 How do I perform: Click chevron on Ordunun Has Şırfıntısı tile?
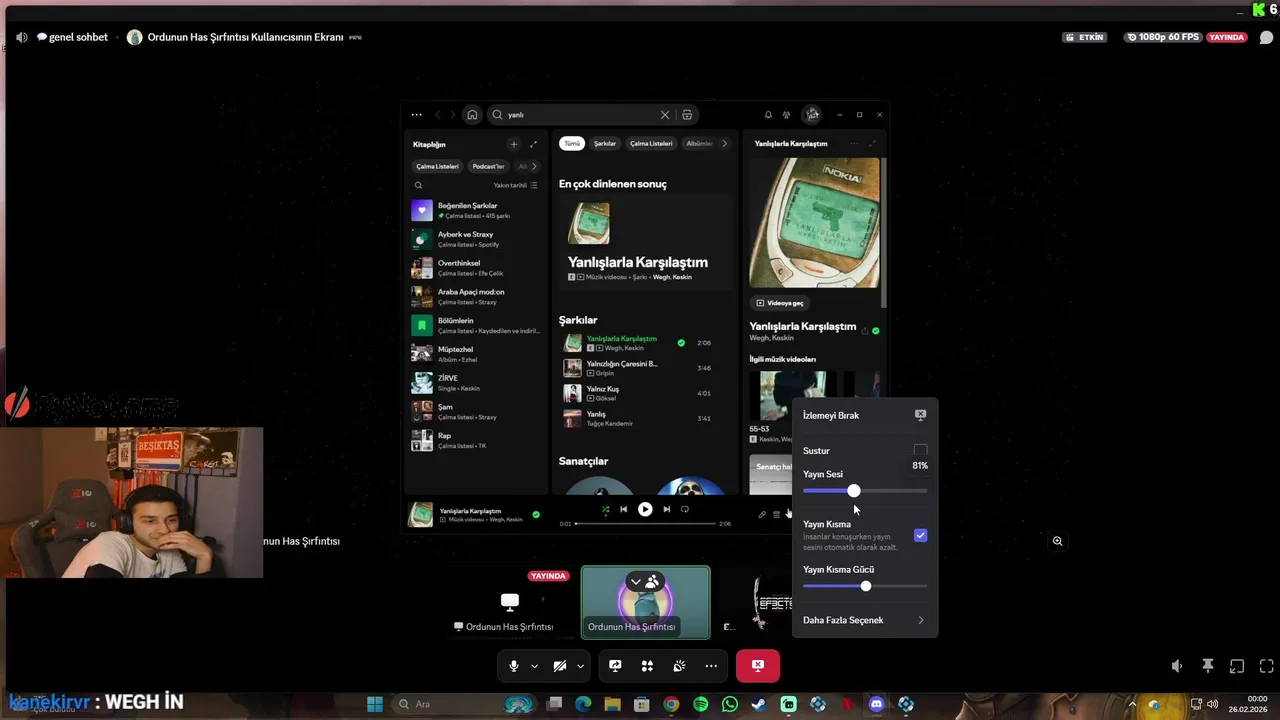(636, 581)
